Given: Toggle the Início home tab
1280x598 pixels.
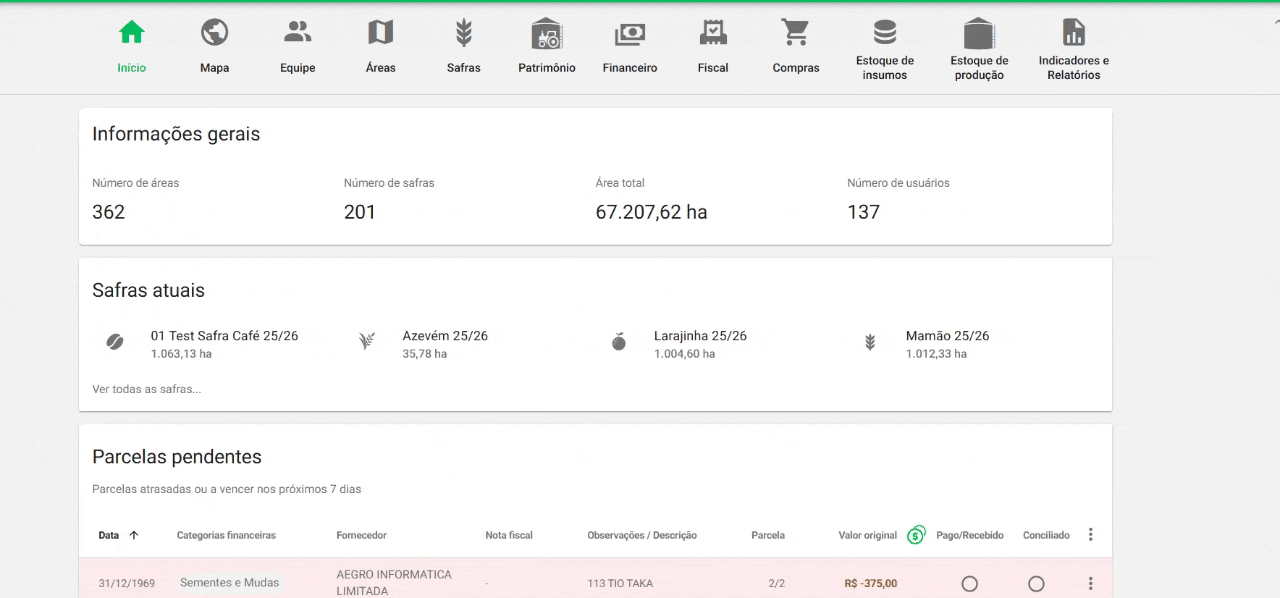Looking at the screenshot, I should (x=131, y=45).
